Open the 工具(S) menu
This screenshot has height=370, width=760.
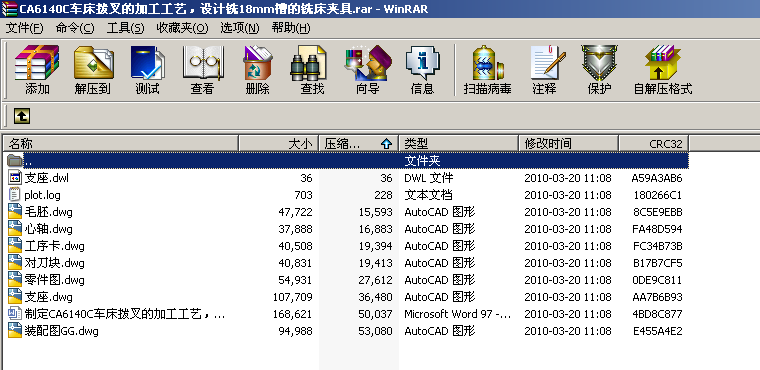(126, 28)
